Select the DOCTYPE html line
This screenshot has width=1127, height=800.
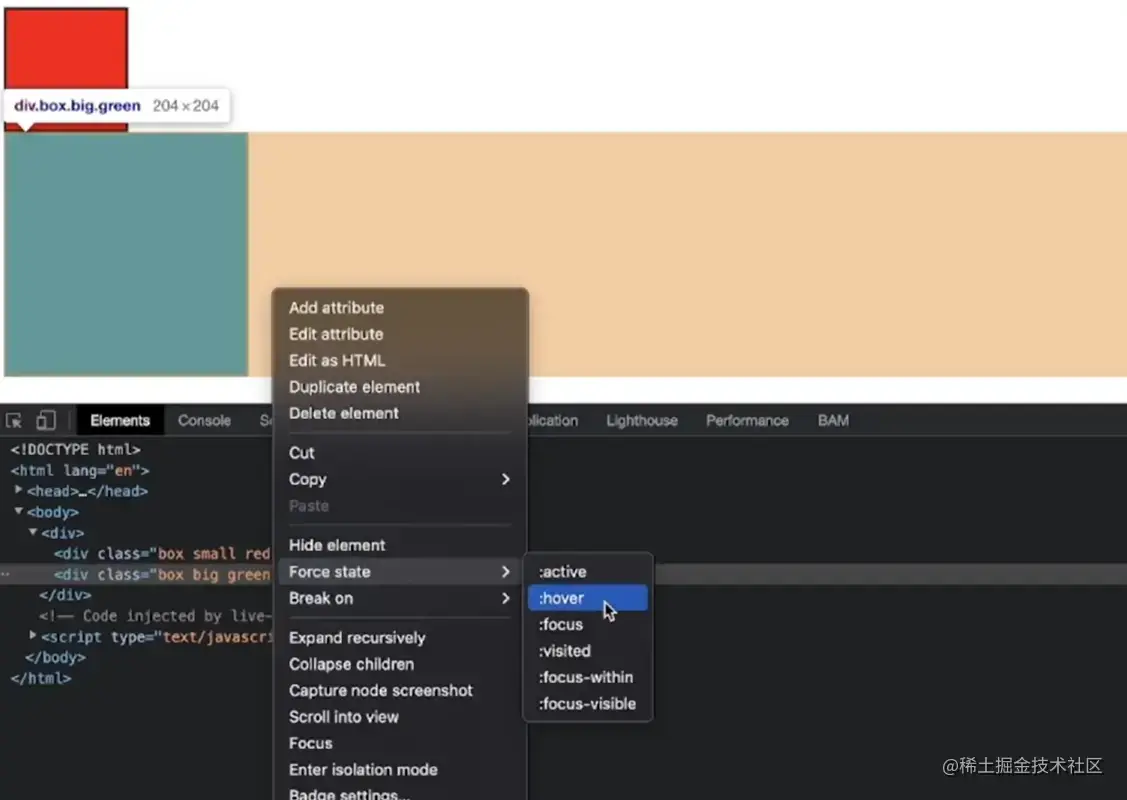(x=75, y=450)
